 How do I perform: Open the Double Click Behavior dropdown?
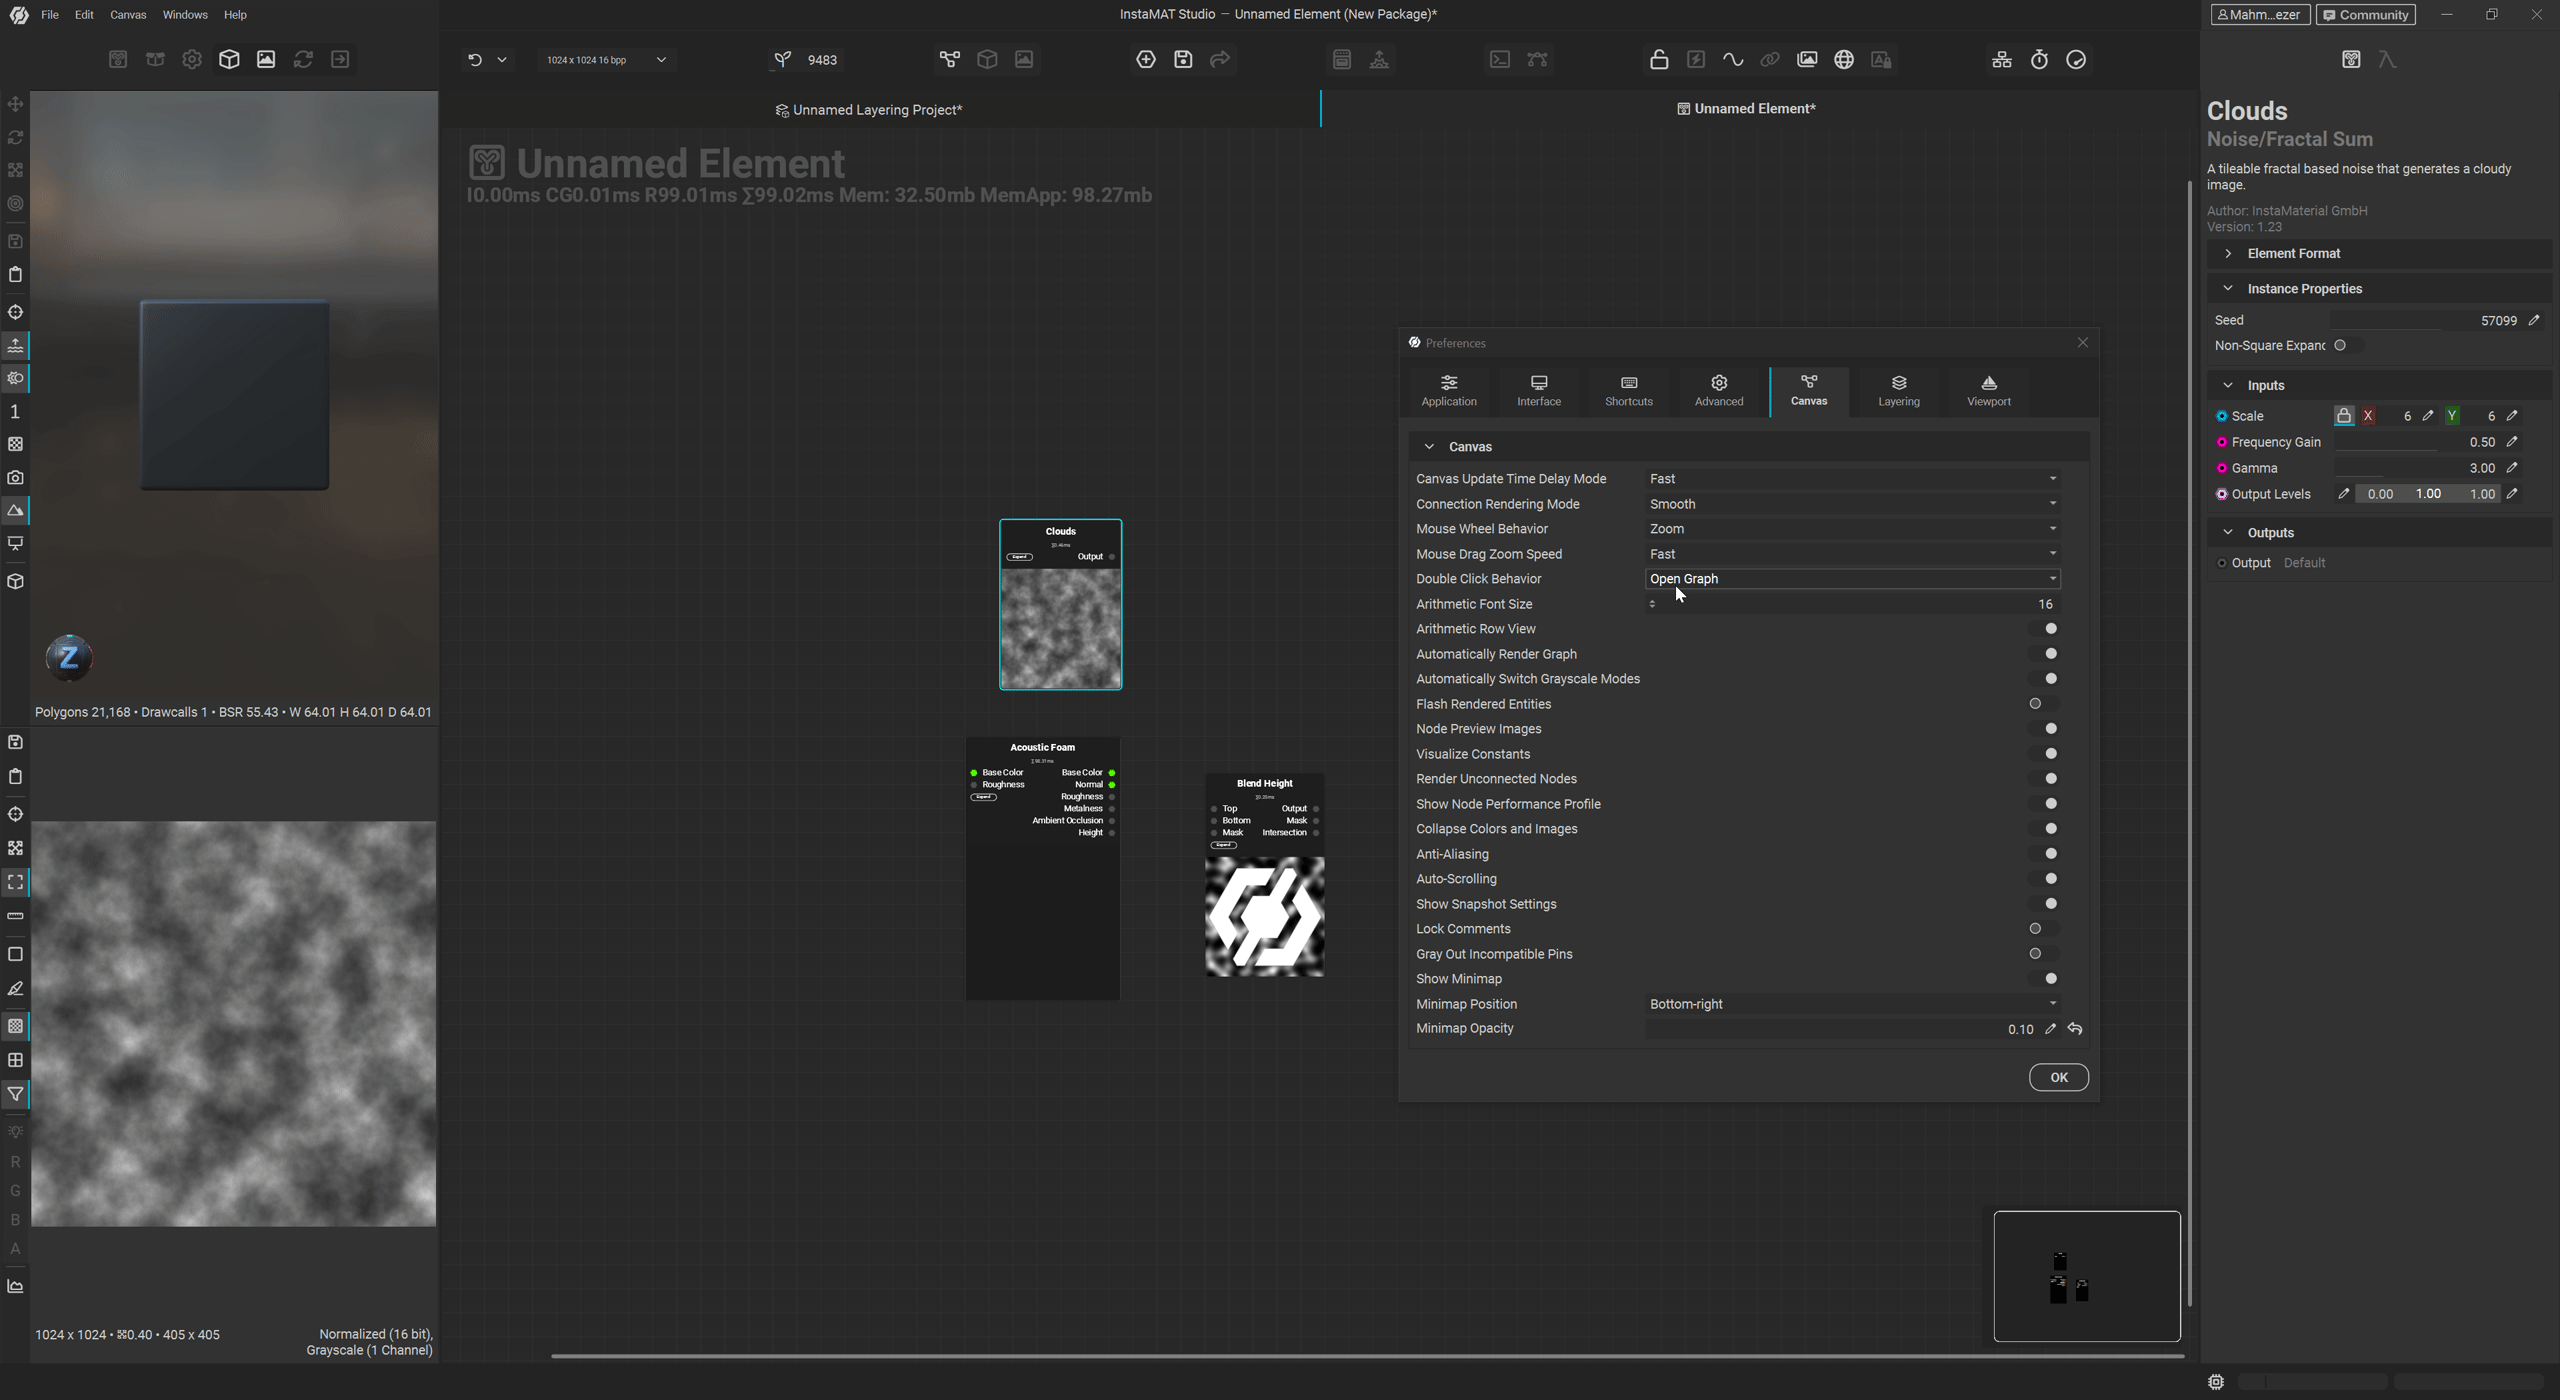click(x=1852, y=579)
